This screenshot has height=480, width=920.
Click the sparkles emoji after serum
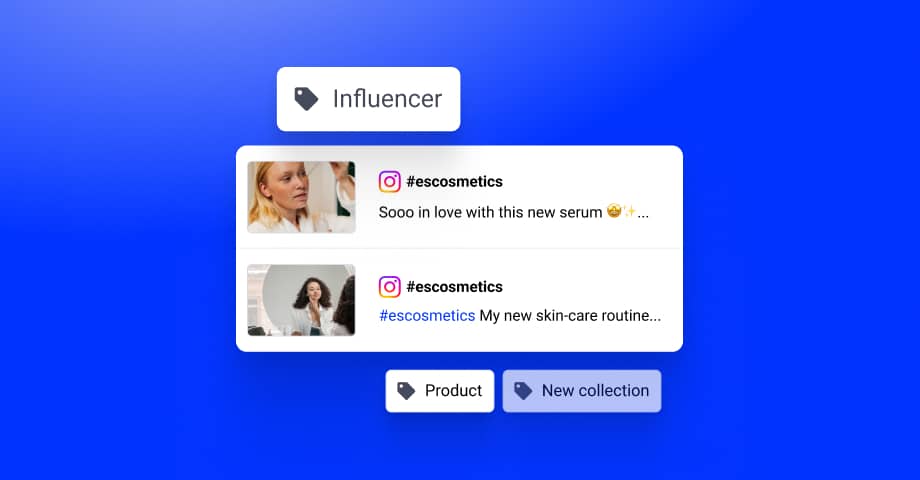[x=630, y=211]
